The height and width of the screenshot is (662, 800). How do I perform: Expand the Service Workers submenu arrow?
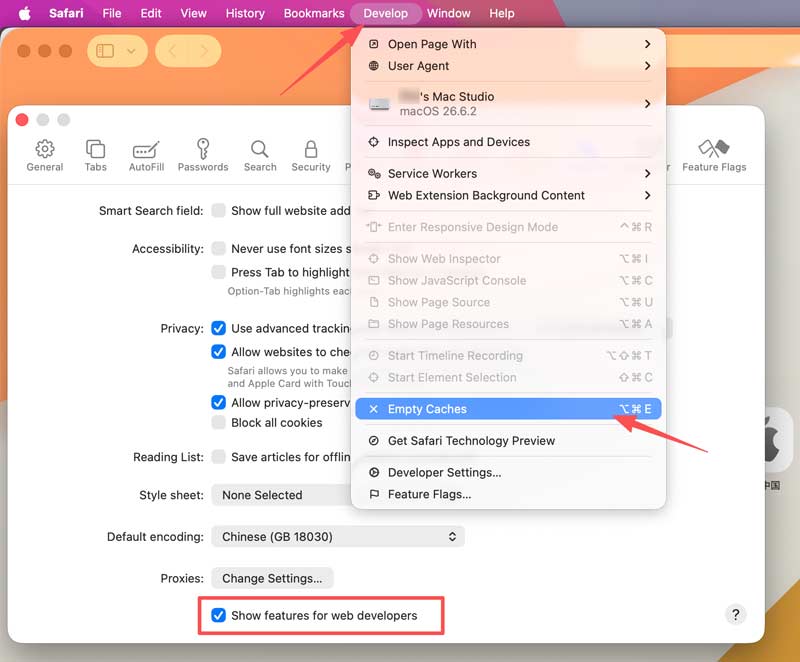647,173
